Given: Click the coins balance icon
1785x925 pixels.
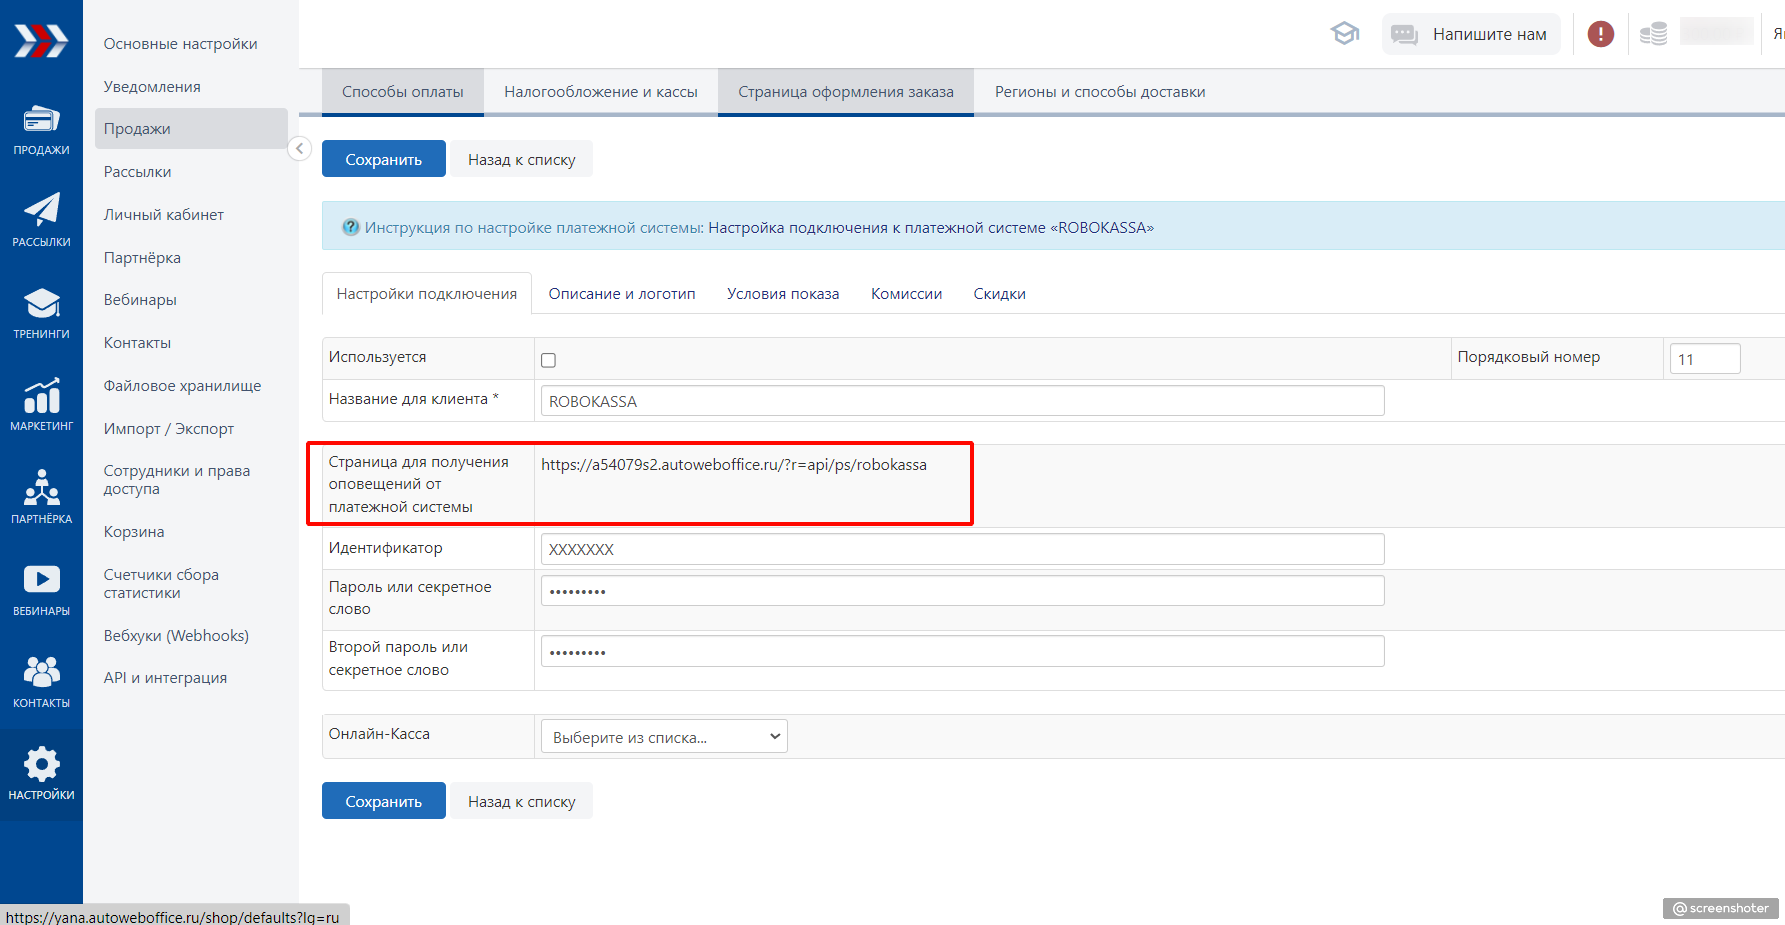Looking at the screenshot, I should tap(1653, 34).
